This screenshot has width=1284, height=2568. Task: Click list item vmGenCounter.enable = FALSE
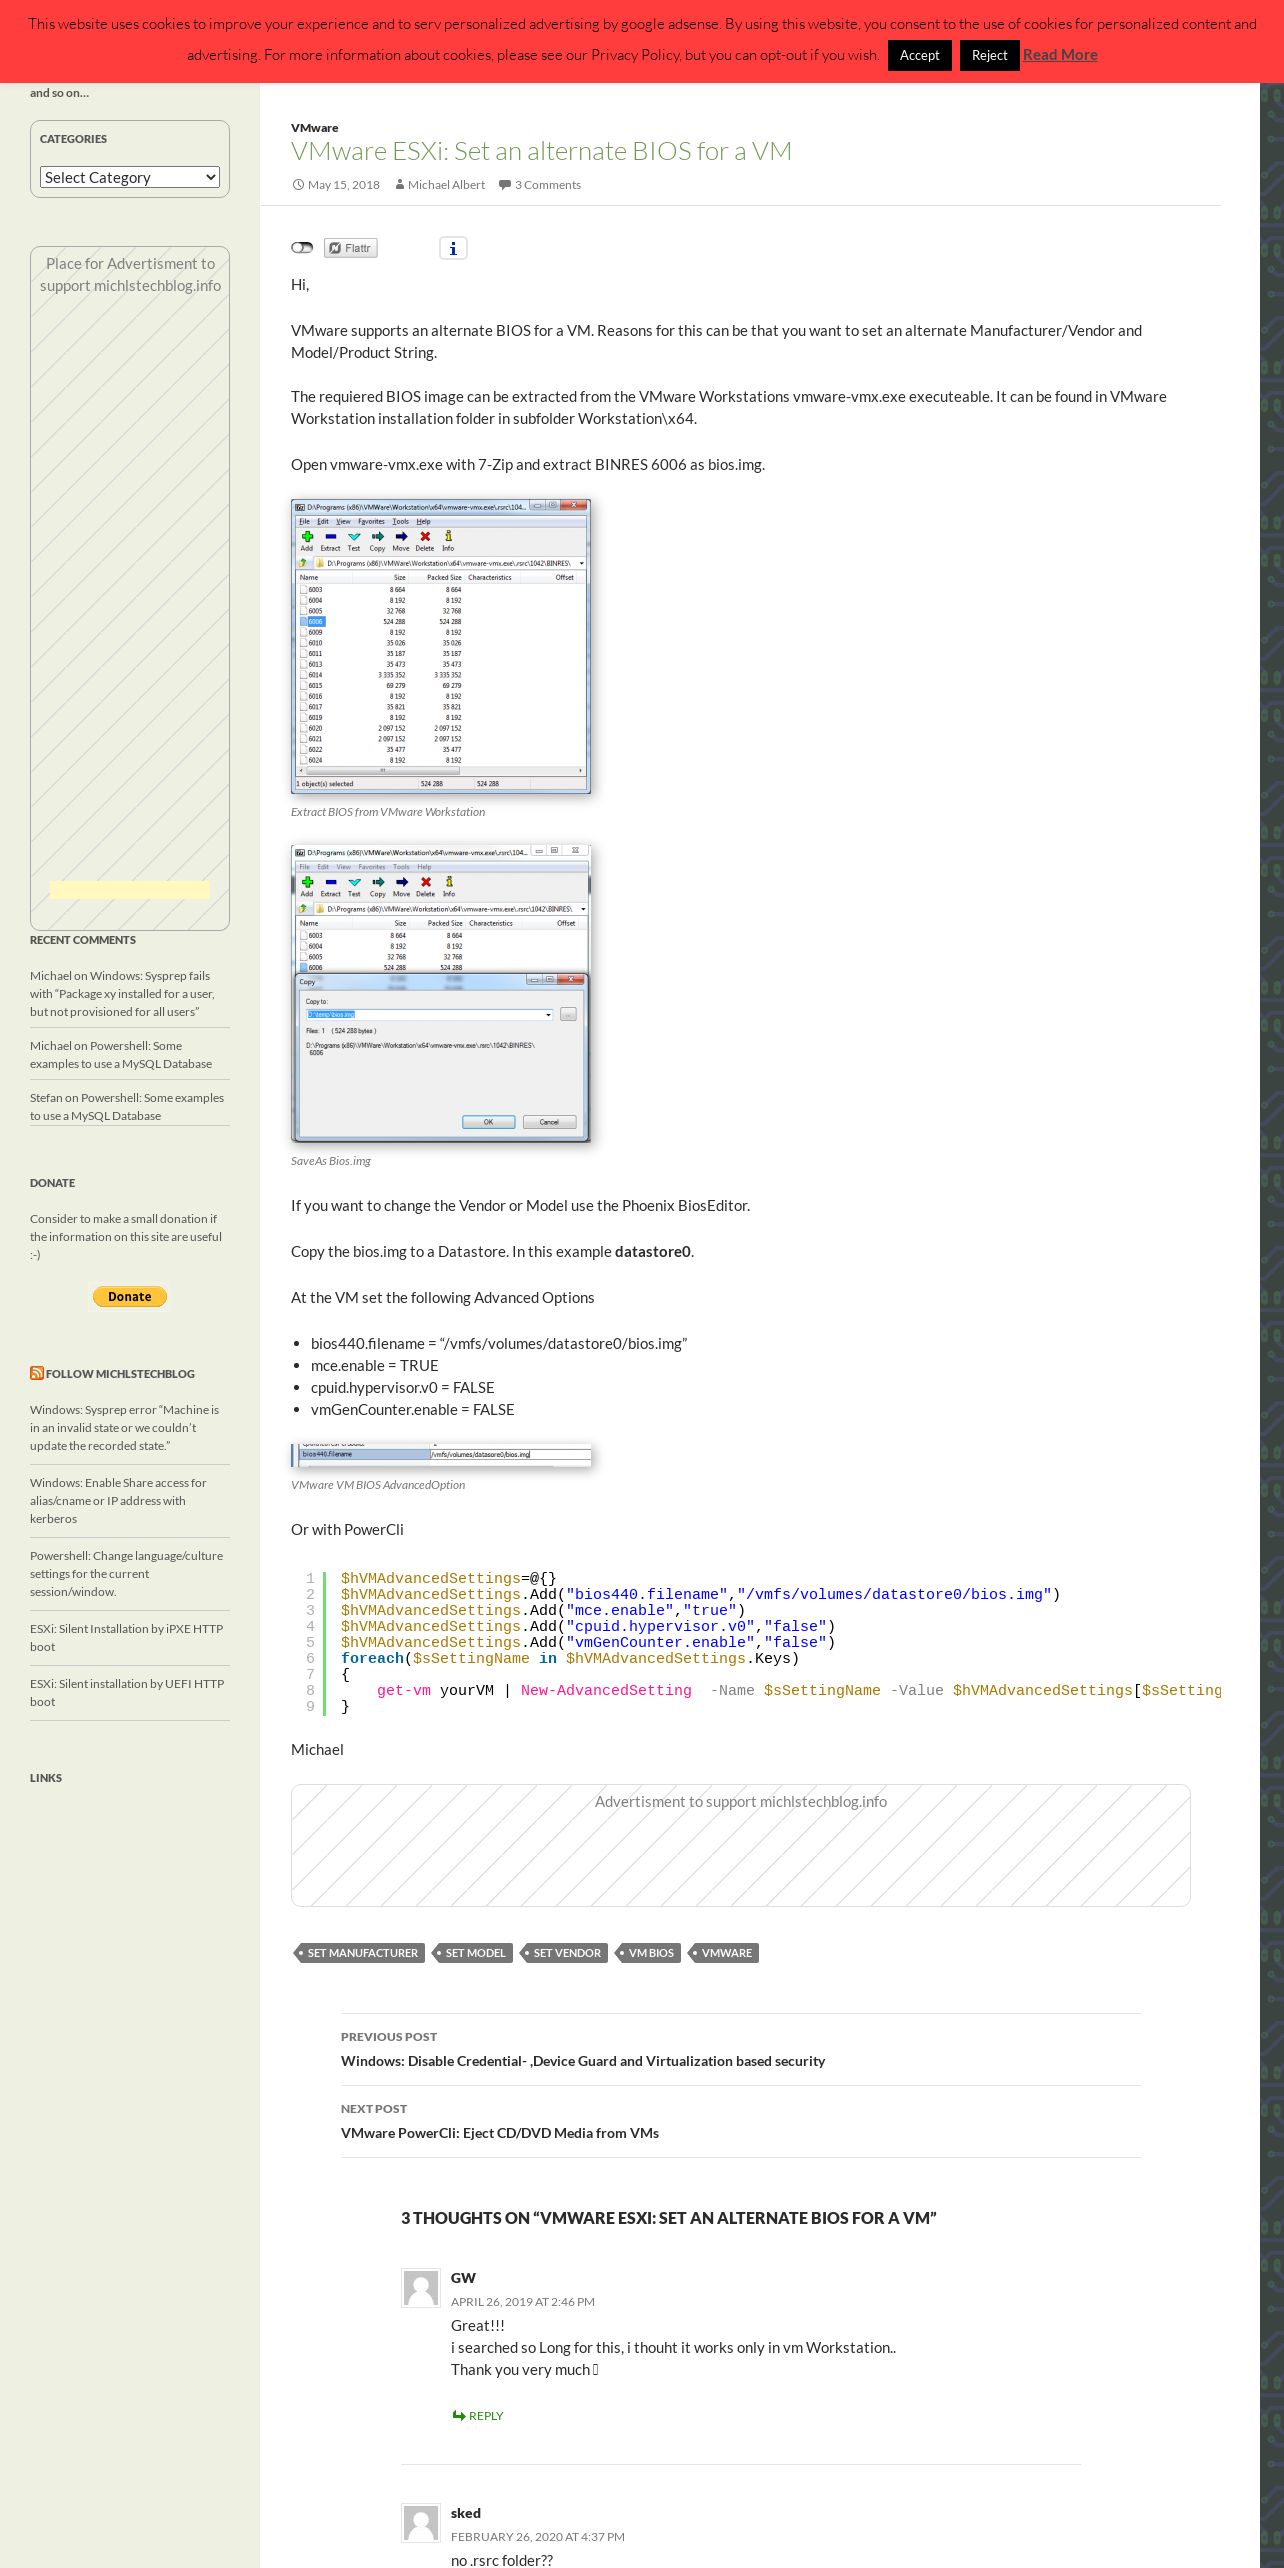(413, 1410)
